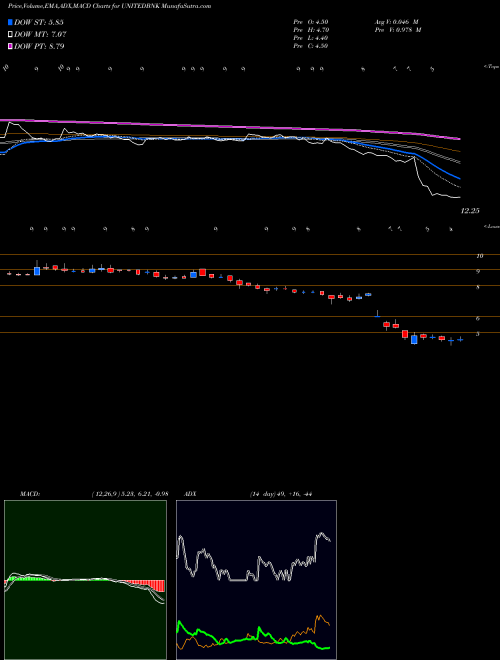Click the price axis label 8
500x660 pixels.
click(x=478, y=287)
